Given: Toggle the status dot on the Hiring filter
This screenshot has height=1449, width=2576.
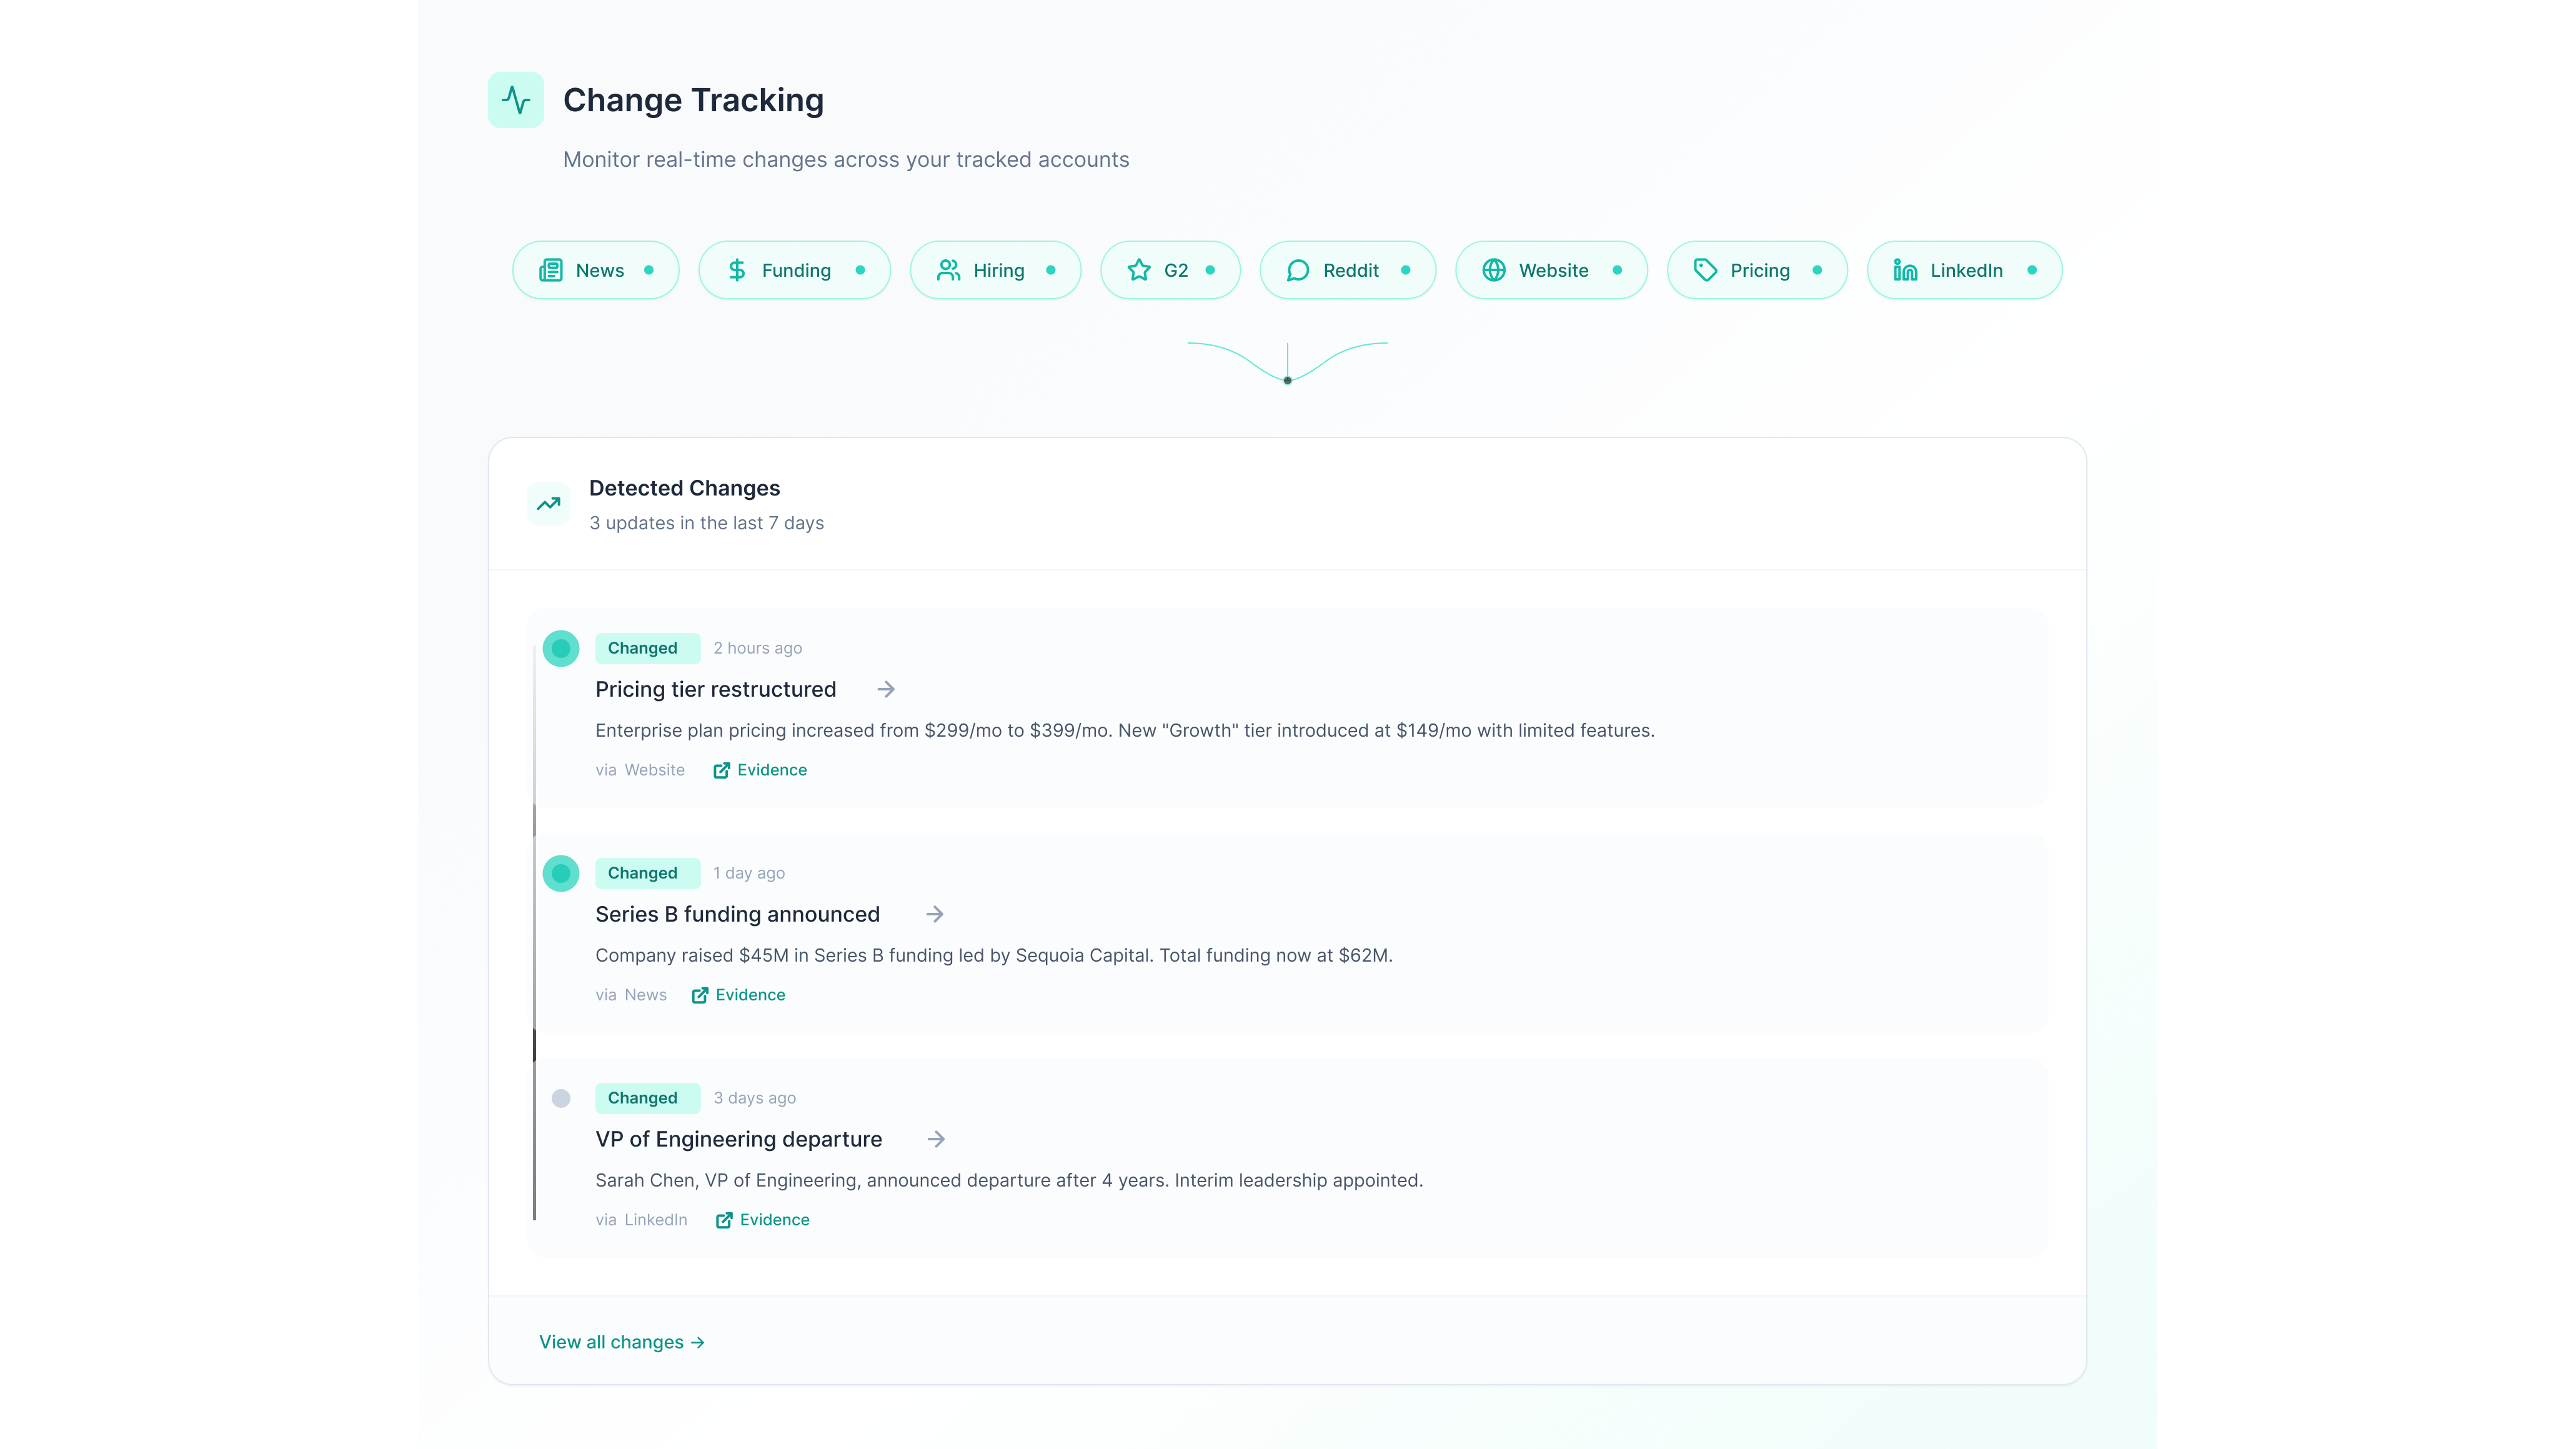Looking at the screenshot, I should pos(1051,270).
